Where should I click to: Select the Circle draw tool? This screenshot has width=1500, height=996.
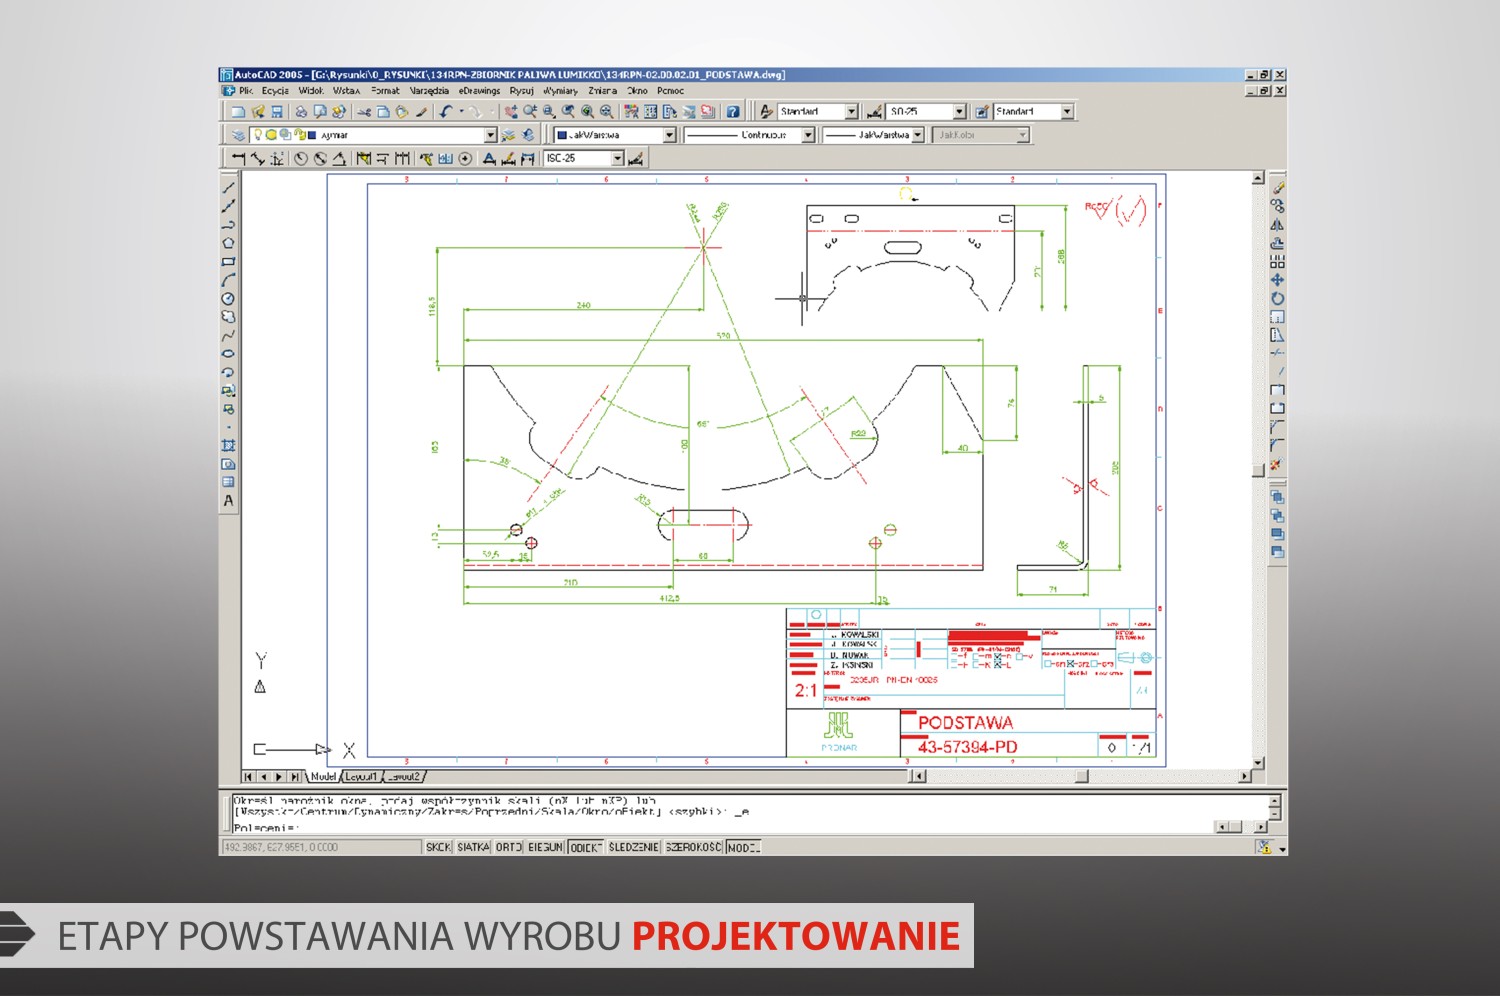[228, 298]
